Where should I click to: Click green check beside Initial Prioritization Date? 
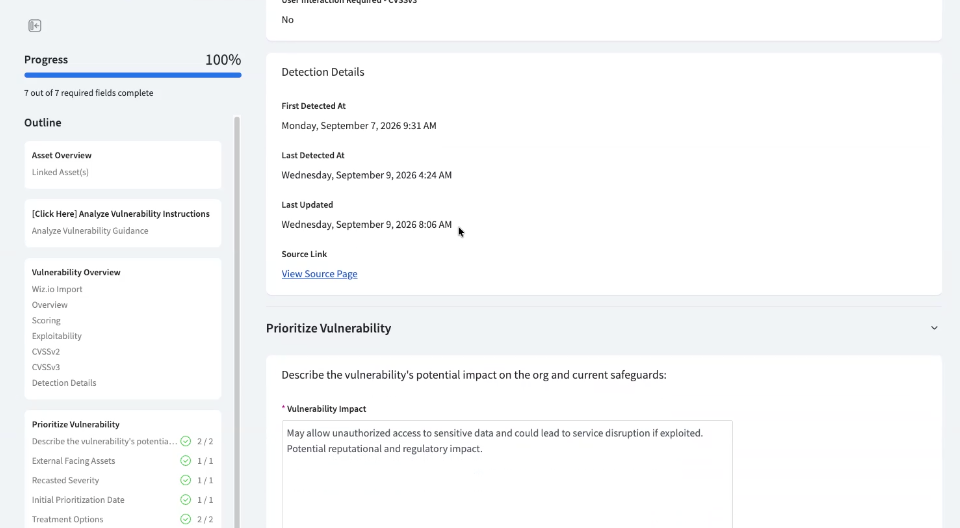pos(186,500)
